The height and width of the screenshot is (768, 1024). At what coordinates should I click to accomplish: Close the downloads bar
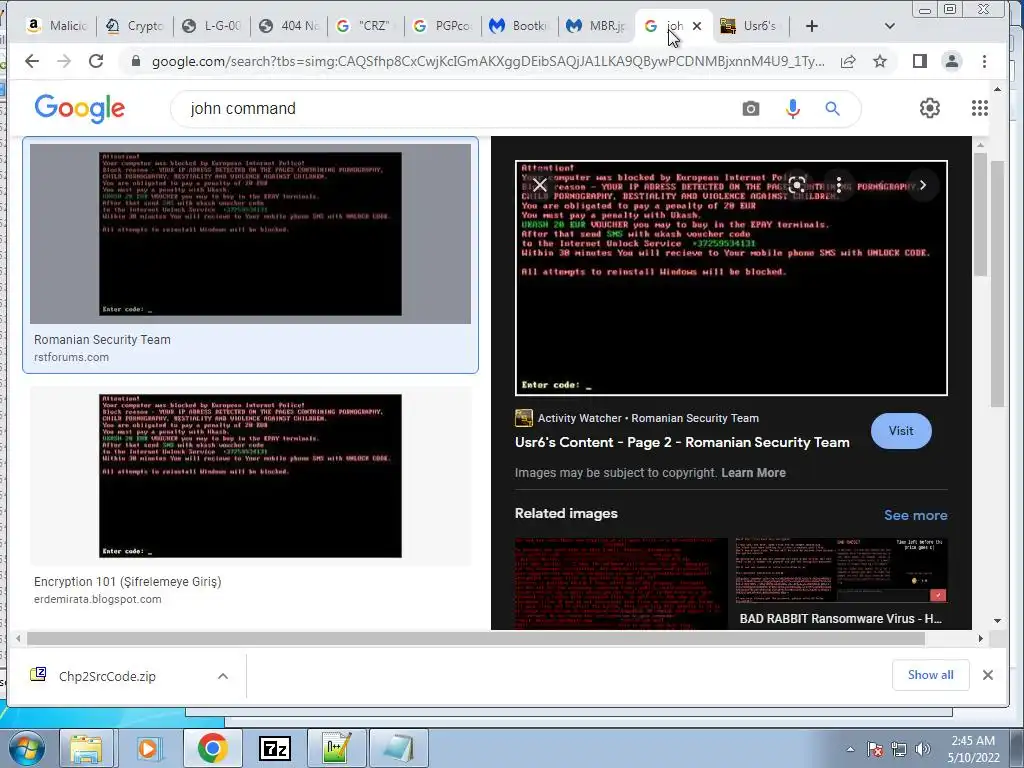(987, 675)
